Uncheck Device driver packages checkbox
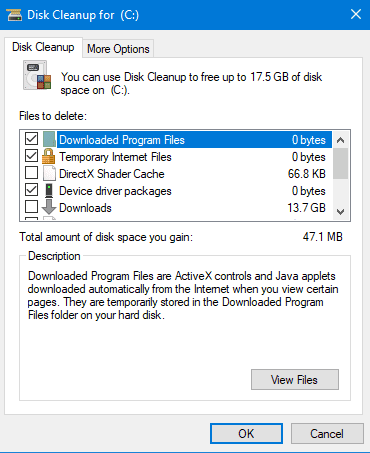The image size is (370, 453). coord(31,190)
